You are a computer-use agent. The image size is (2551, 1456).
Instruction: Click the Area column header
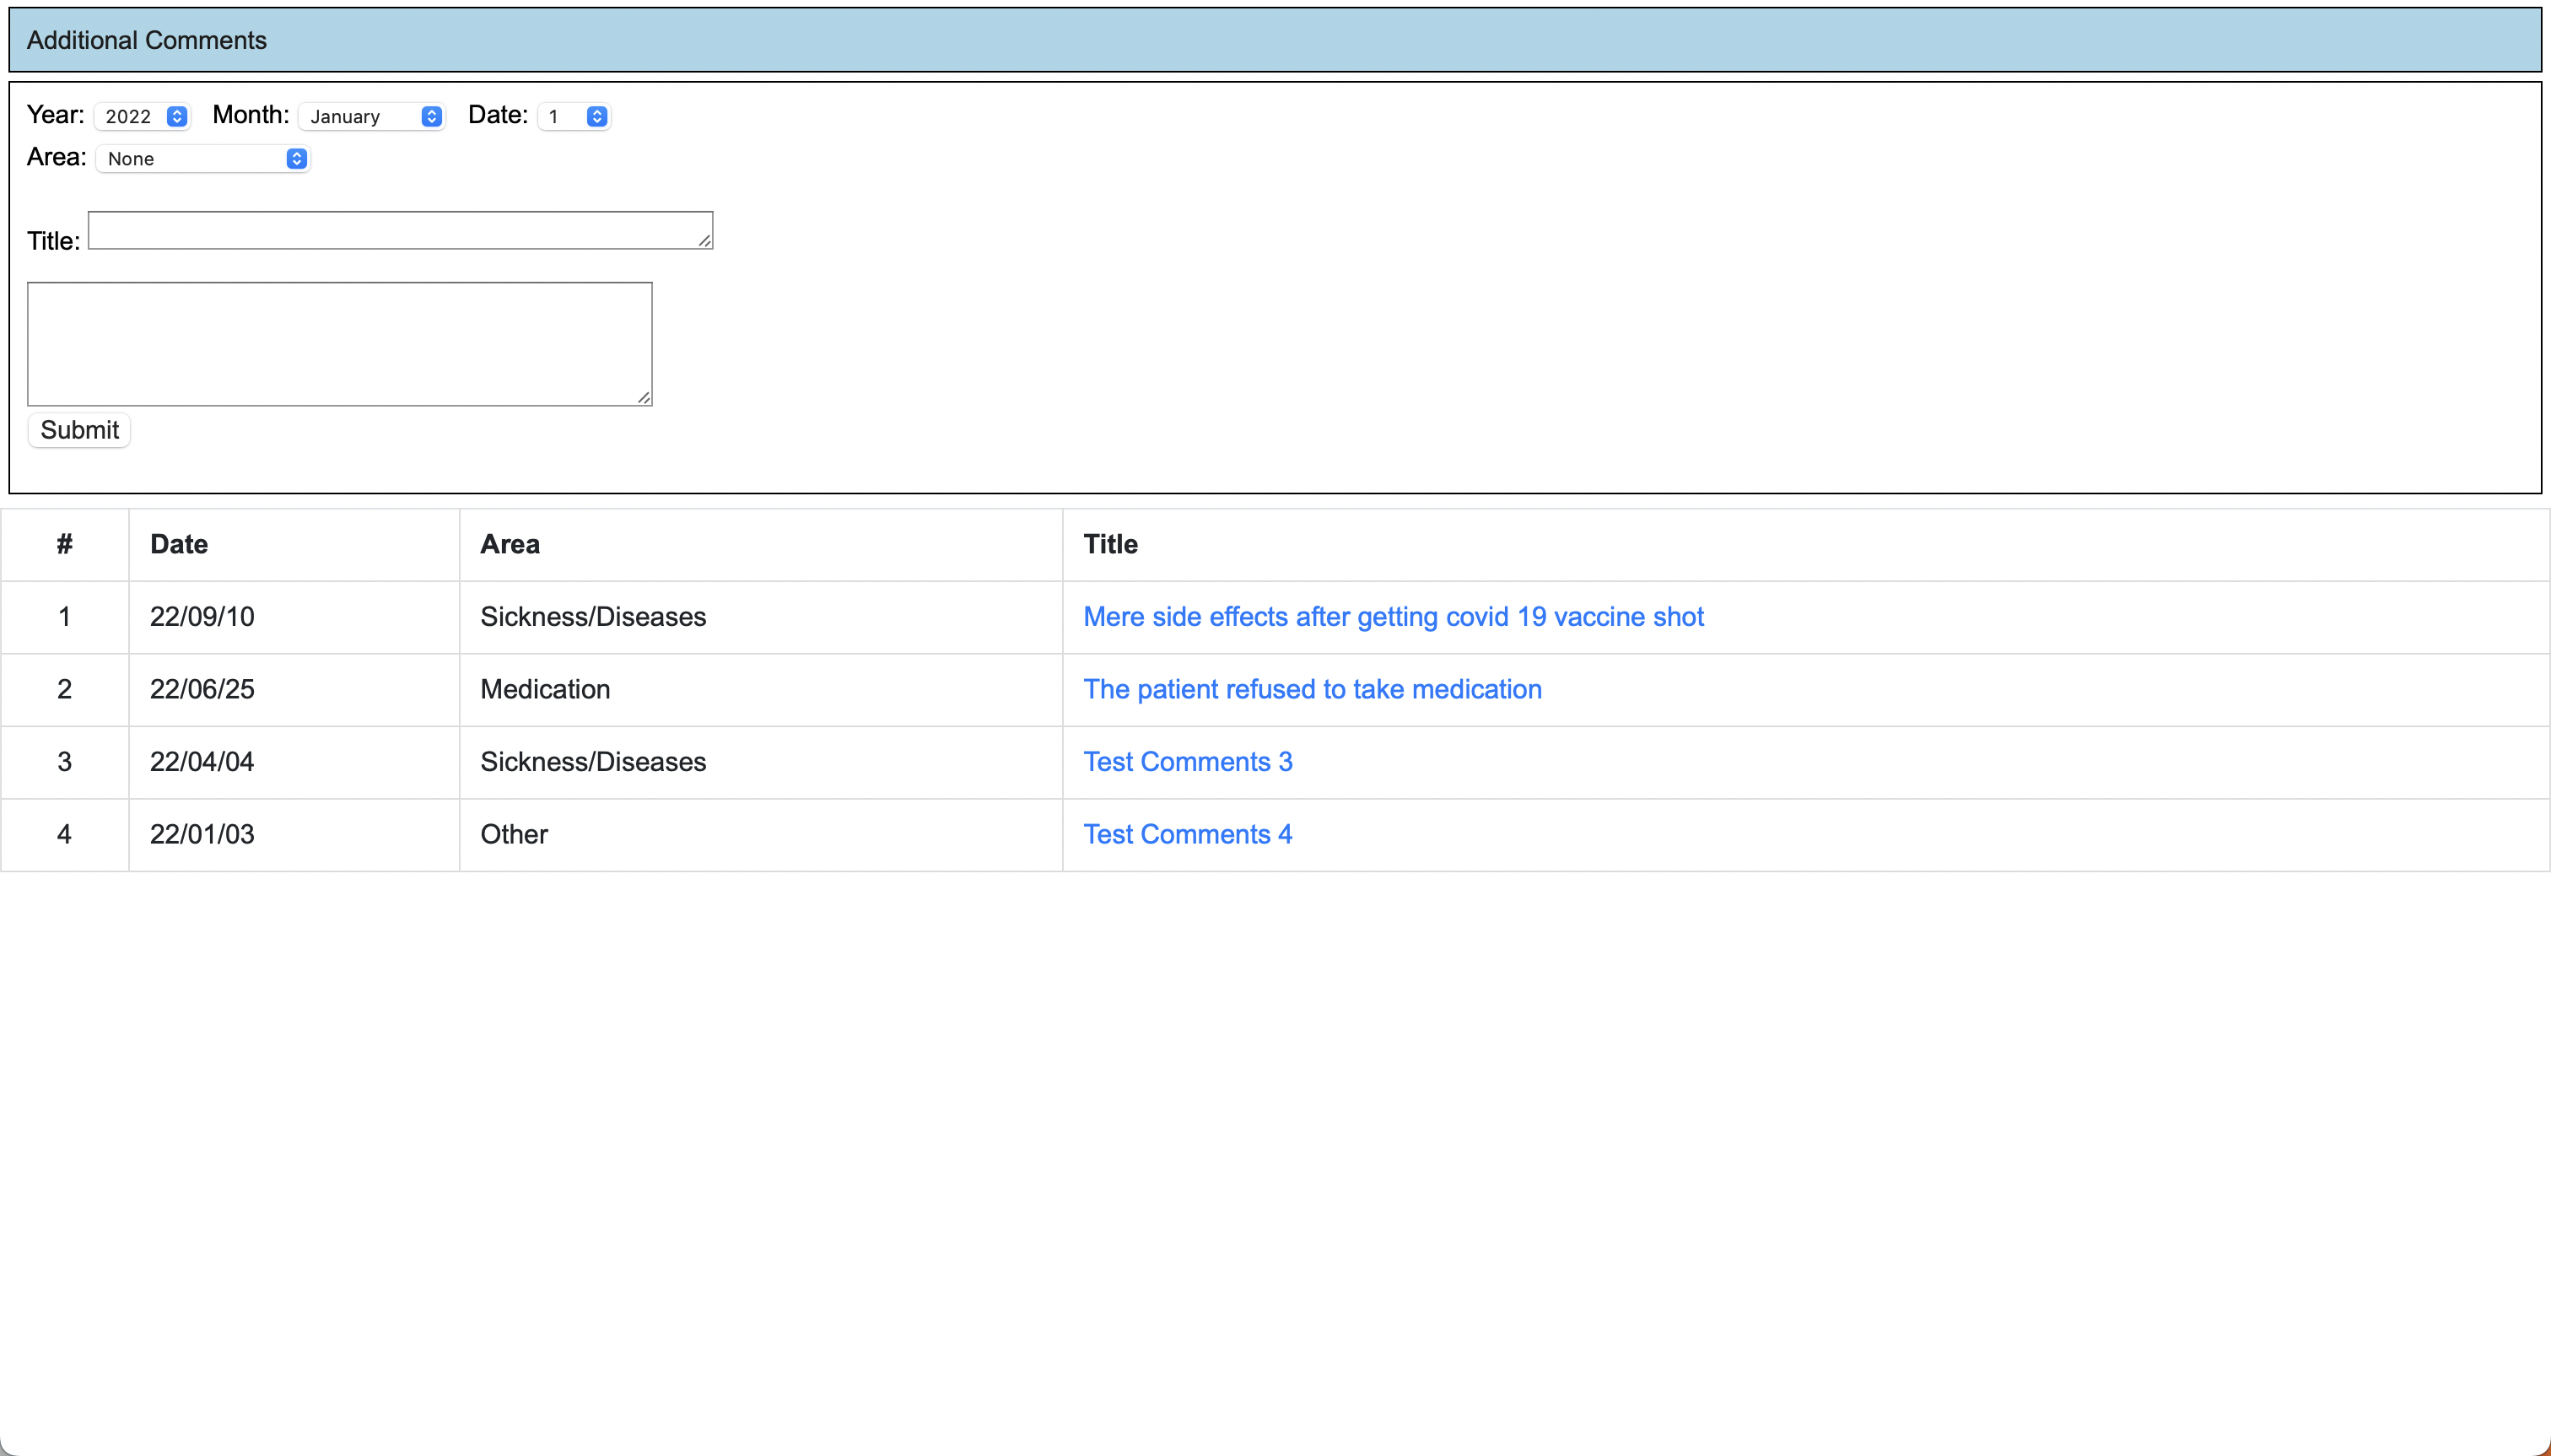pos(510,544)
